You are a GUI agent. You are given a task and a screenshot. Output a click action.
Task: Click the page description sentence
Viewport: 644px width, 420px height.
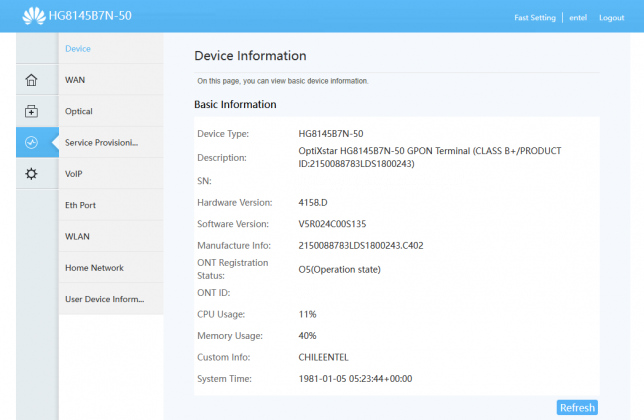tap(283, 81)
